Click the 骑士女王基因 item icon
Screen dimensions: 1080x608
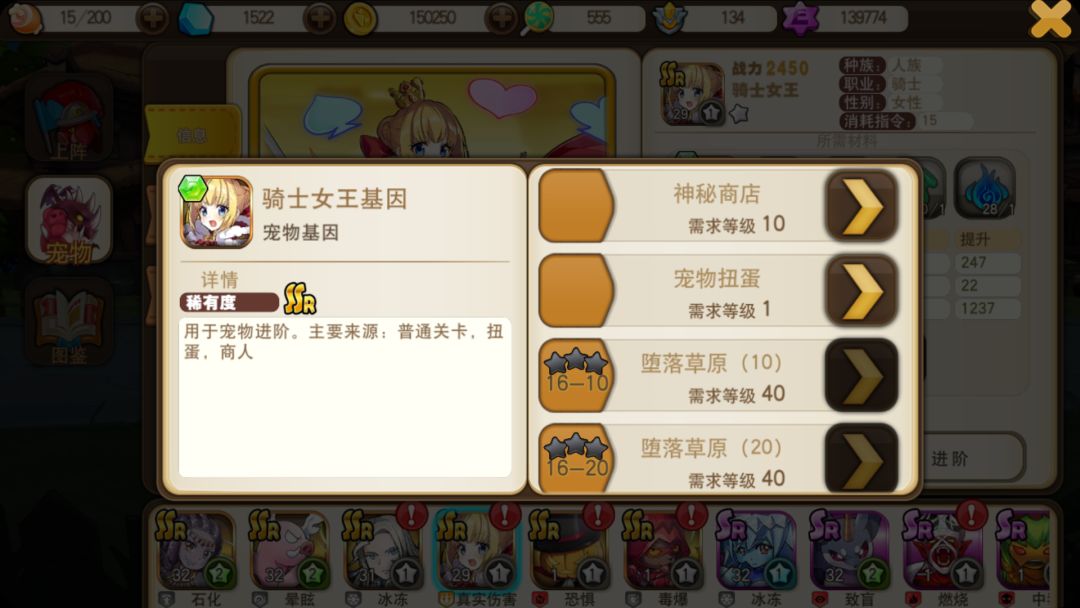tap(216, 211)
